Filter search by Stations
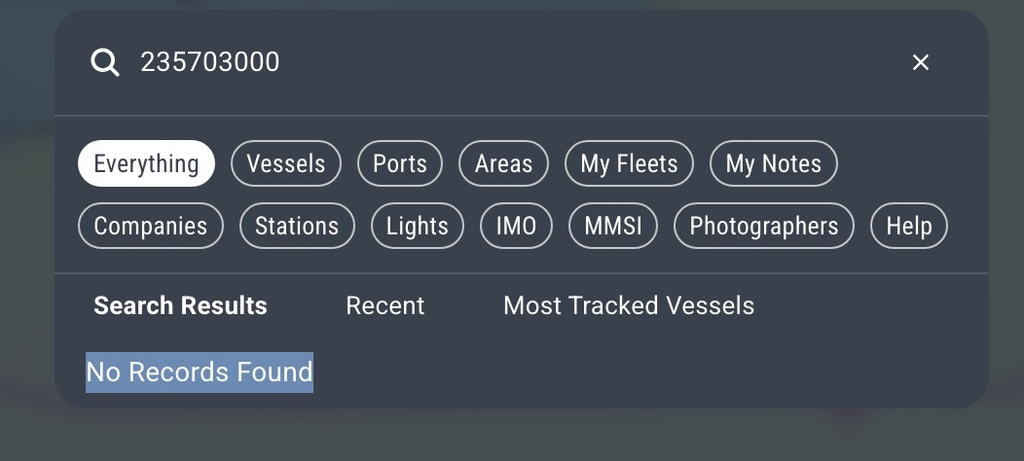The image size is (1024, 461). coord(297,226)
